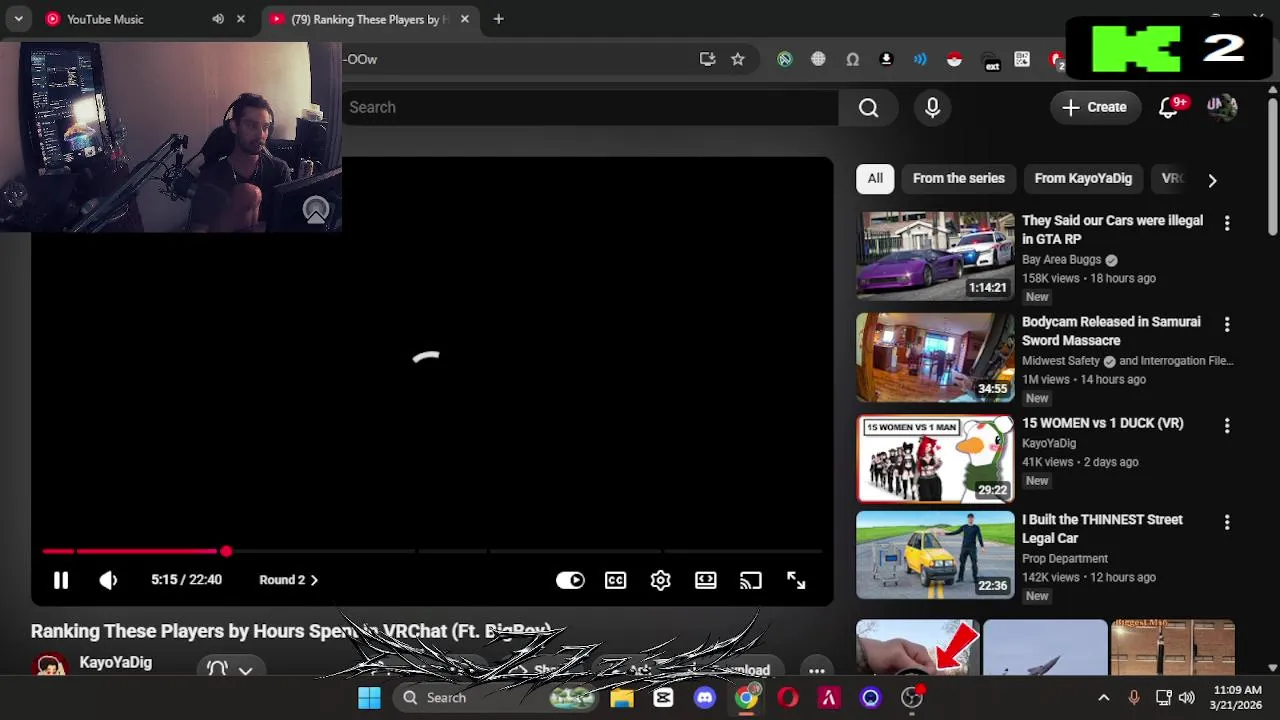The height and width of the screenshot is (720, 1280).
Task: Open the Round 2 chapter list
Action: 288,580
